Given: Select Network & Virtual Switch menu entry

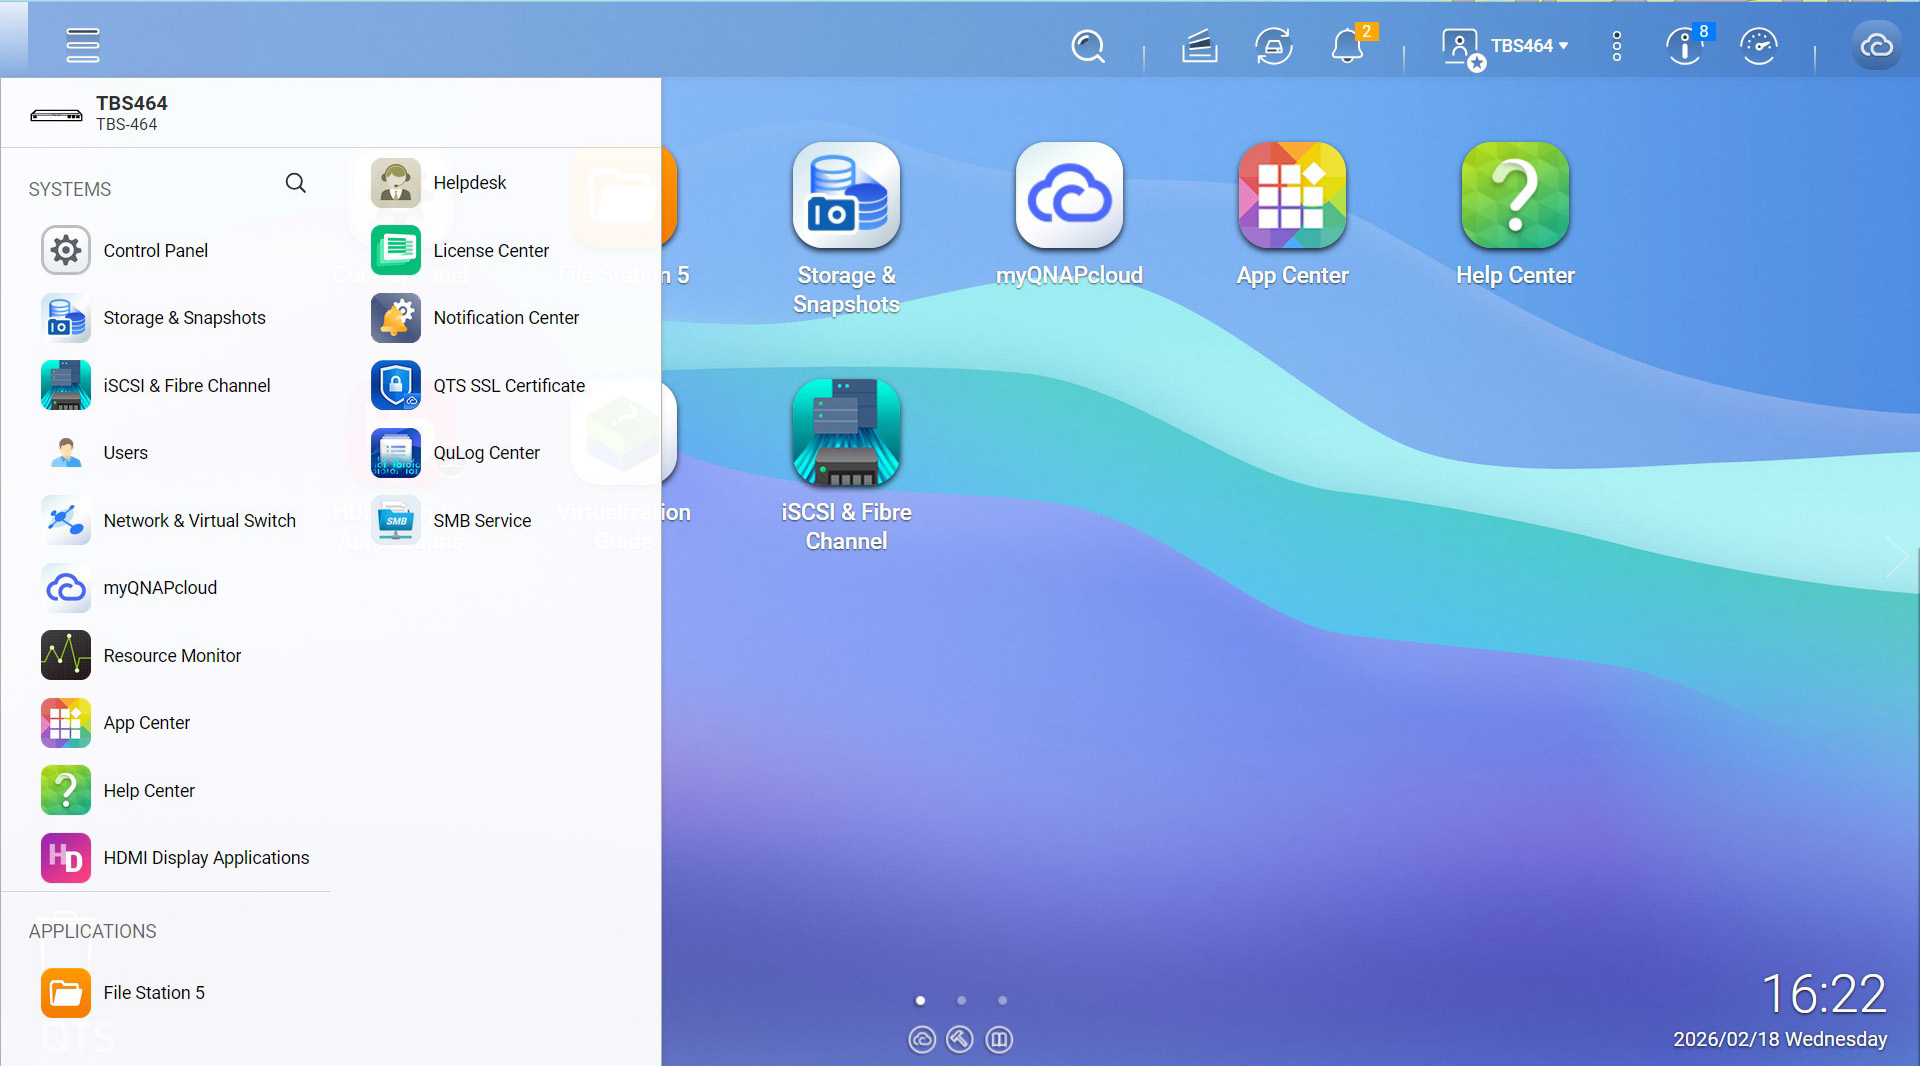Looking at the screenshot, I should coord(199,521).
